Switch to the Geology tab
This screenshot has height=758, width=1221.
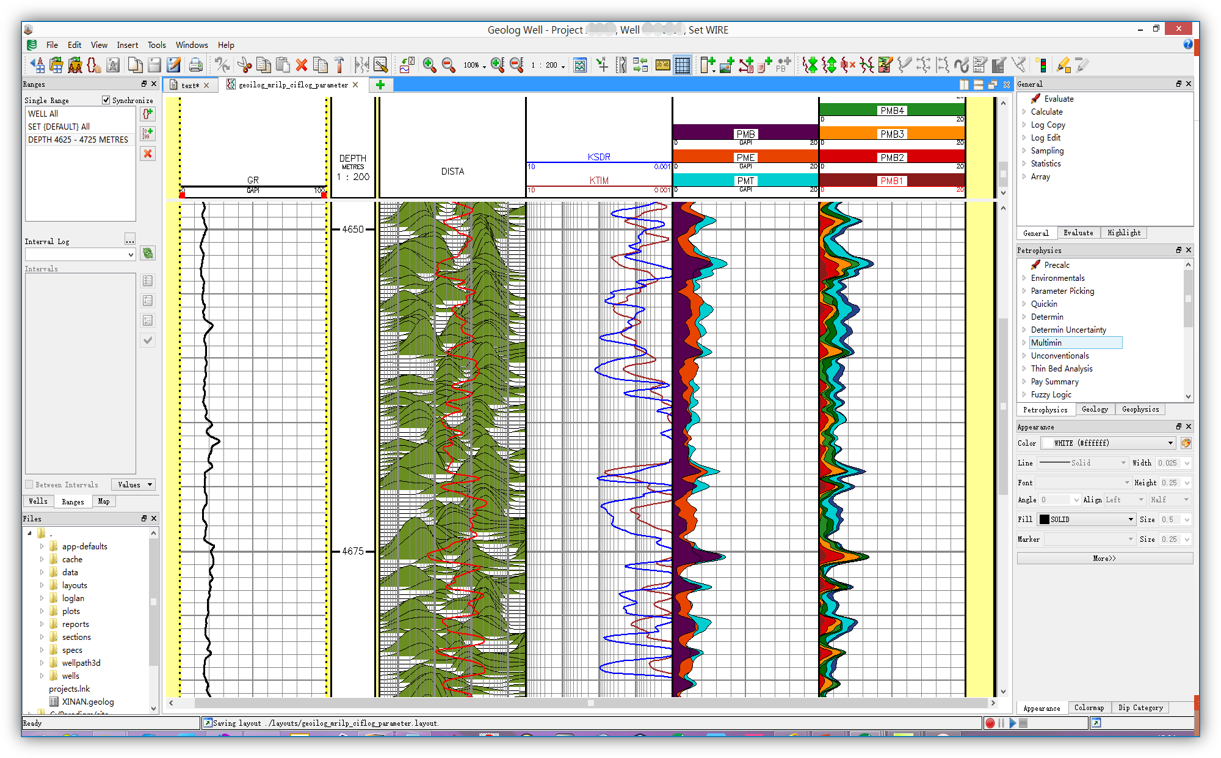pos(1095,409)
